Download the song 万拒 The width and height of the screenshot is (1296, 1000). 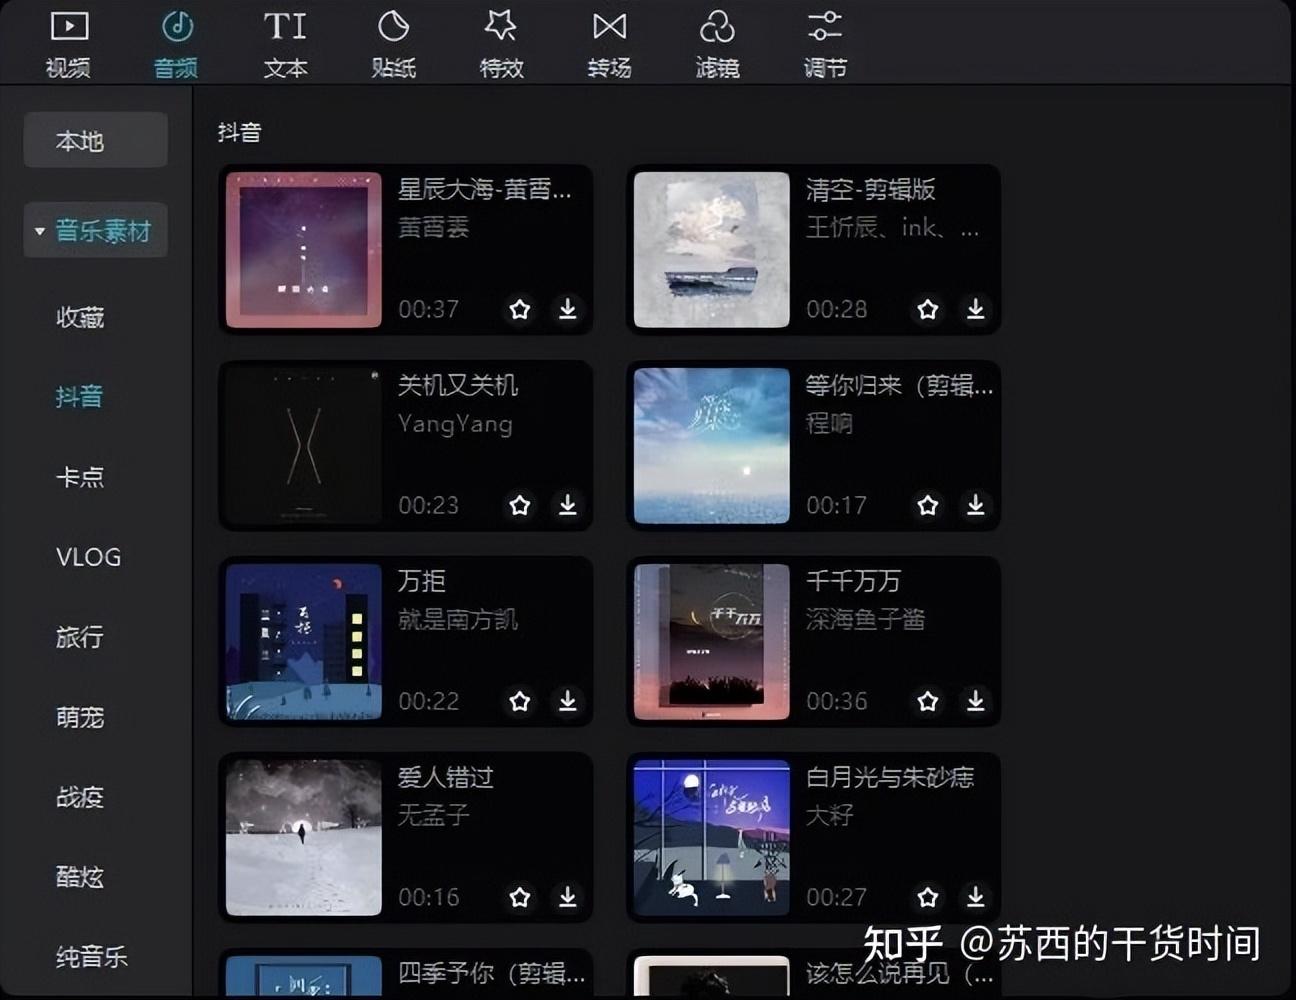click(568, 701)
